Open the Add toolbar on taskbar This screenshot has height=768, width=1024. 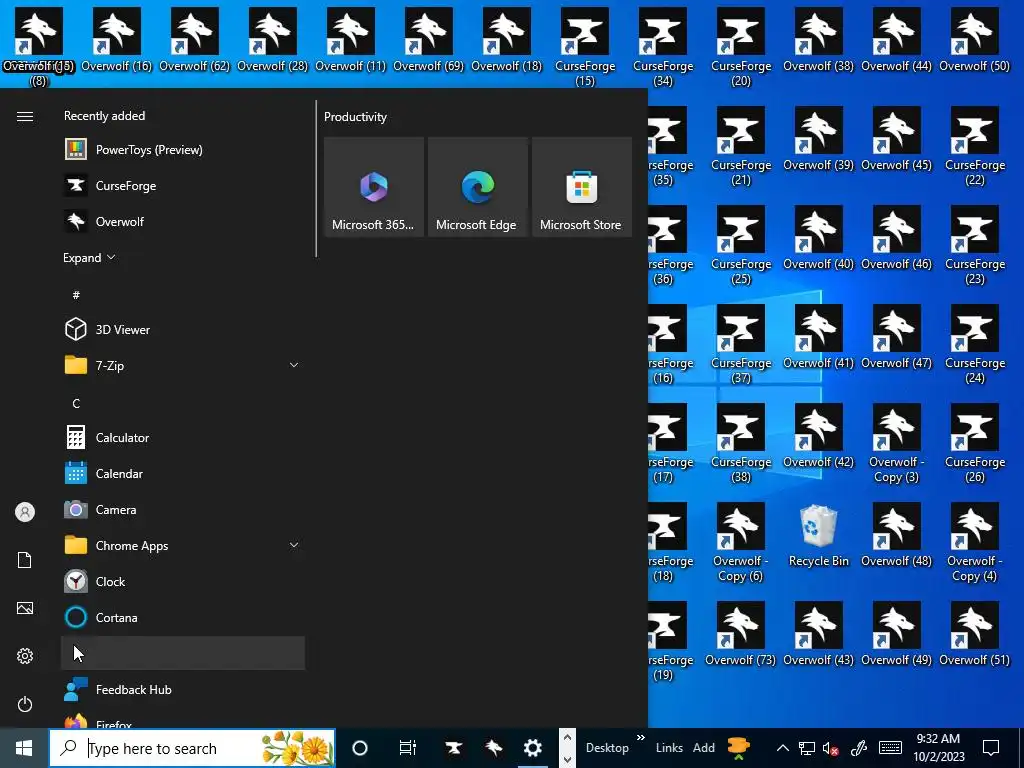pyautogui.click(x=703, y=748)
